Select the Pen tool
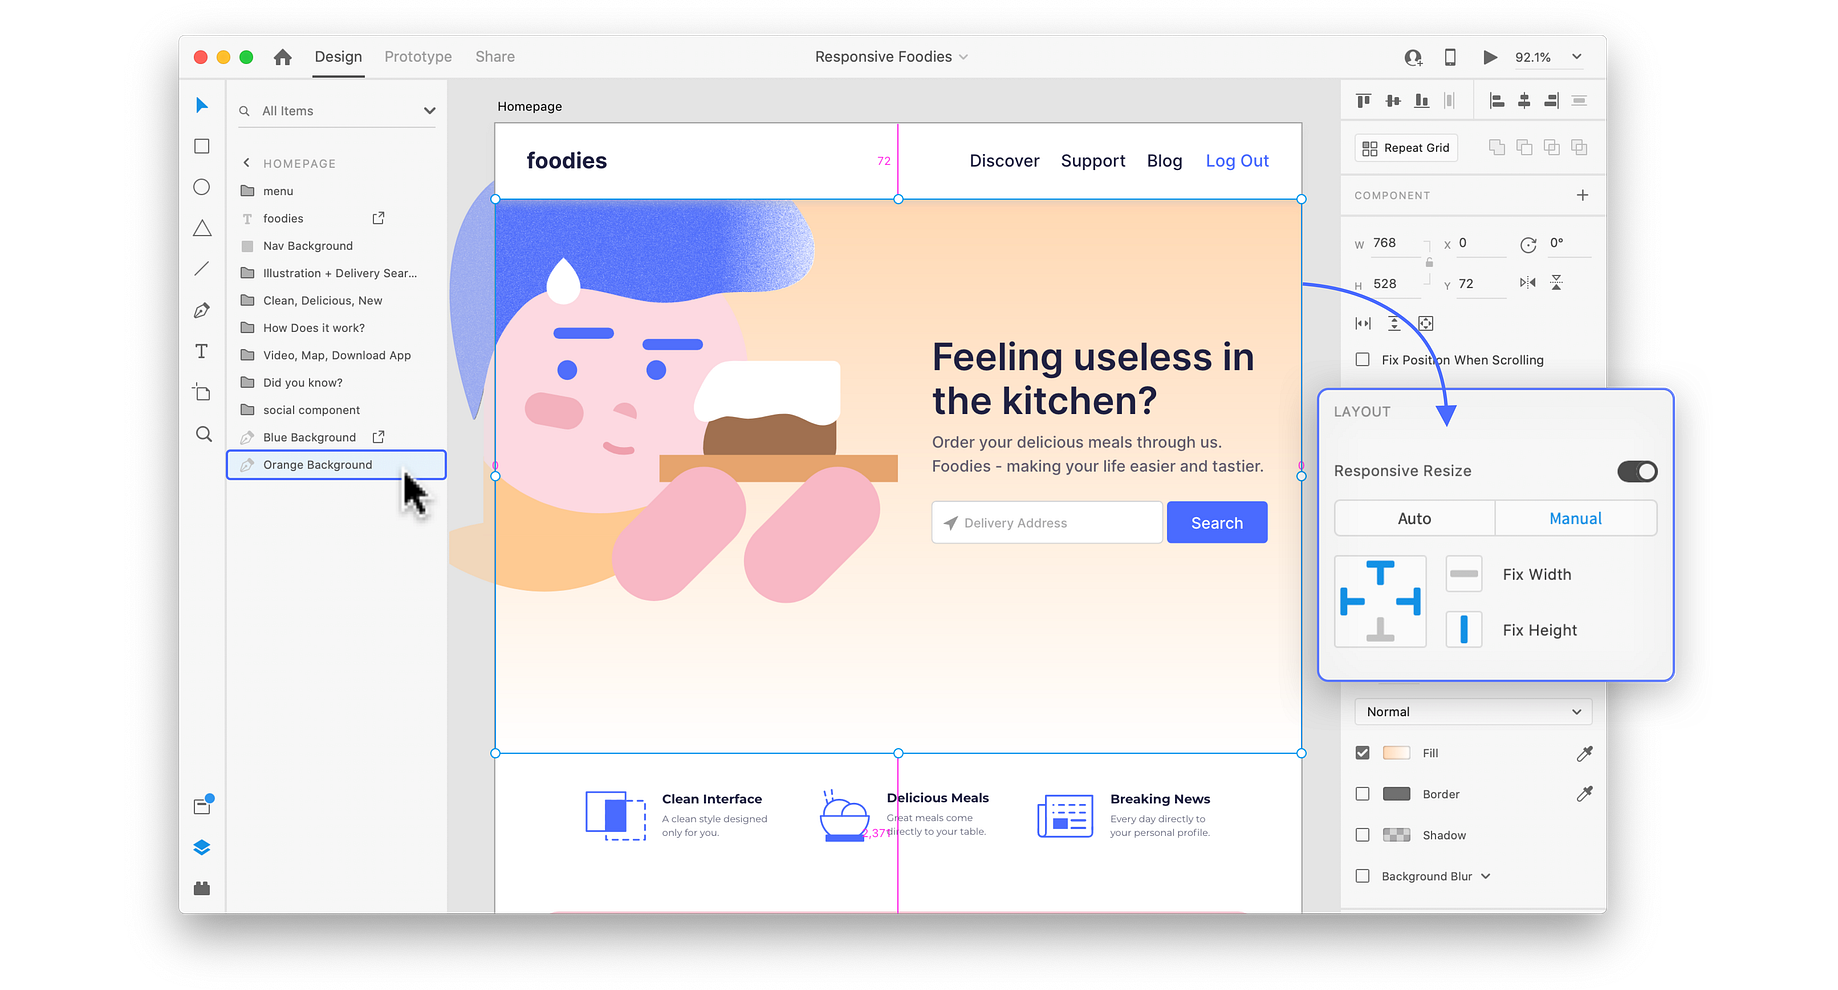 pos(201,310)
